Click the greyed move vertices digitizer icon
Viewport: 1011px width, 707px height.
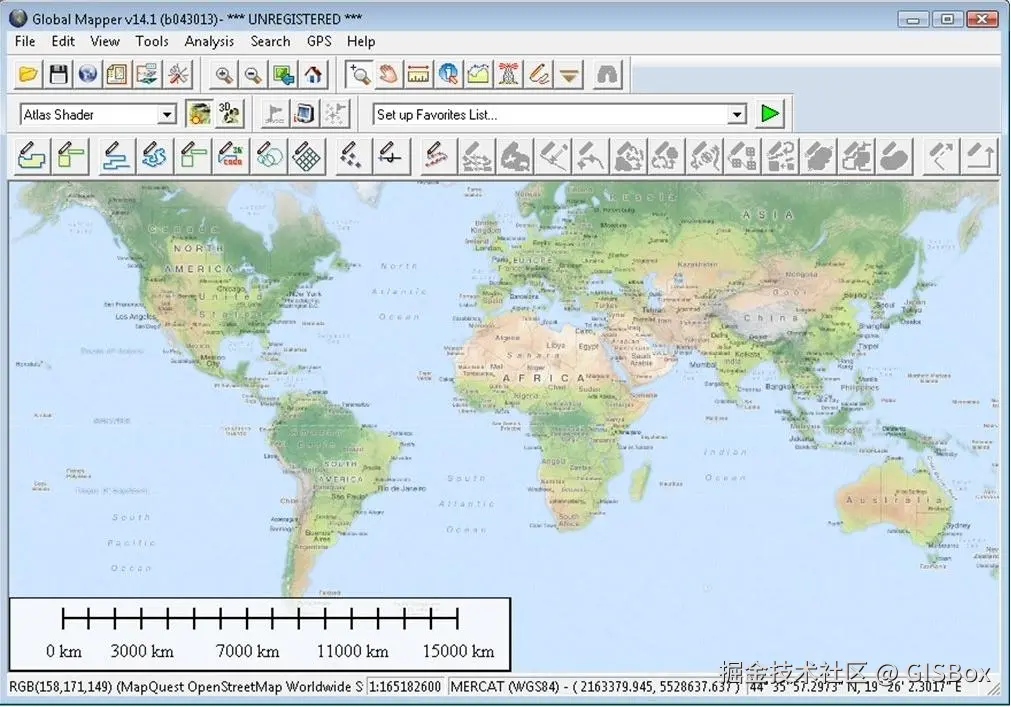tap(476, 157)
